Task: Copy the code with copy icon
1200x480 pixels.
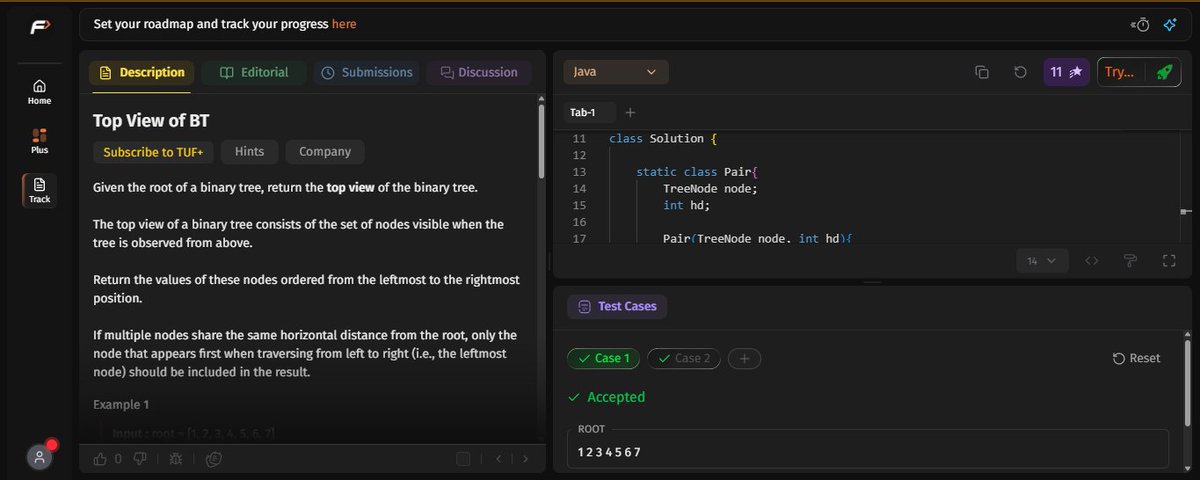Action: pyautogui.click(x=982, y=72)
